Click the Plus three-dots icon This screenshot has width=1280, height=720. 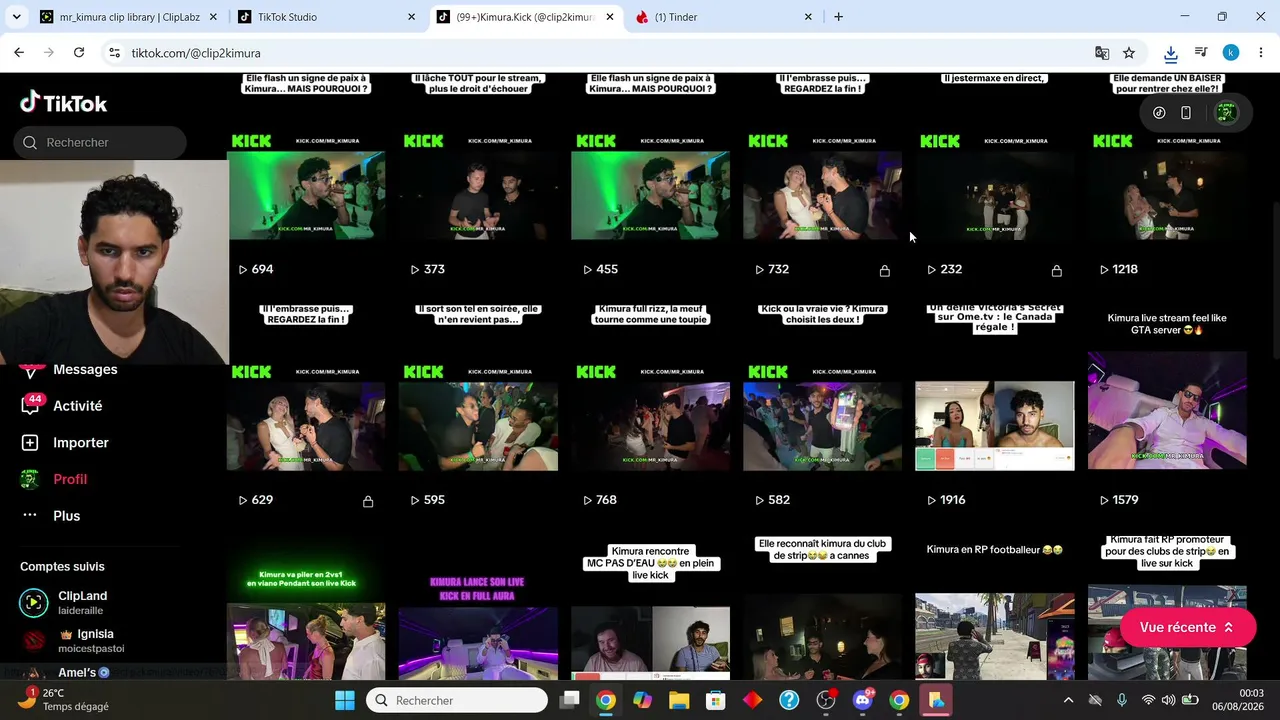pyautogui.click(x=30, y=515)
